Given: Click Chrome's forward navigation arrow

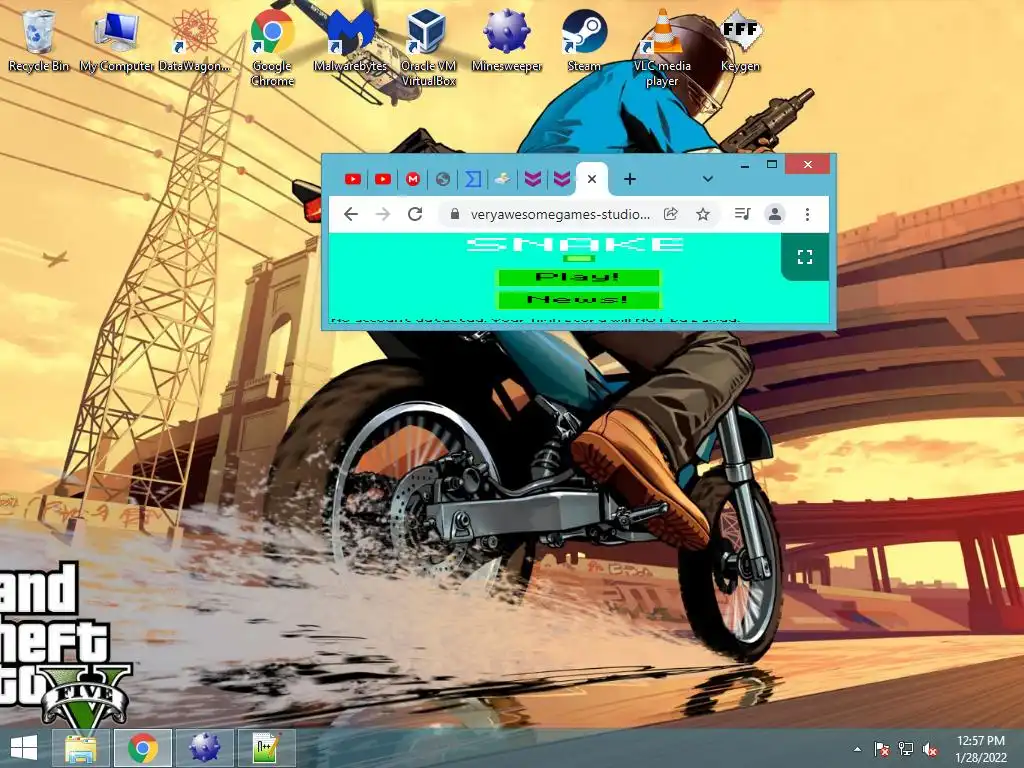Looking at the screenshot, I should coord(383,214).
